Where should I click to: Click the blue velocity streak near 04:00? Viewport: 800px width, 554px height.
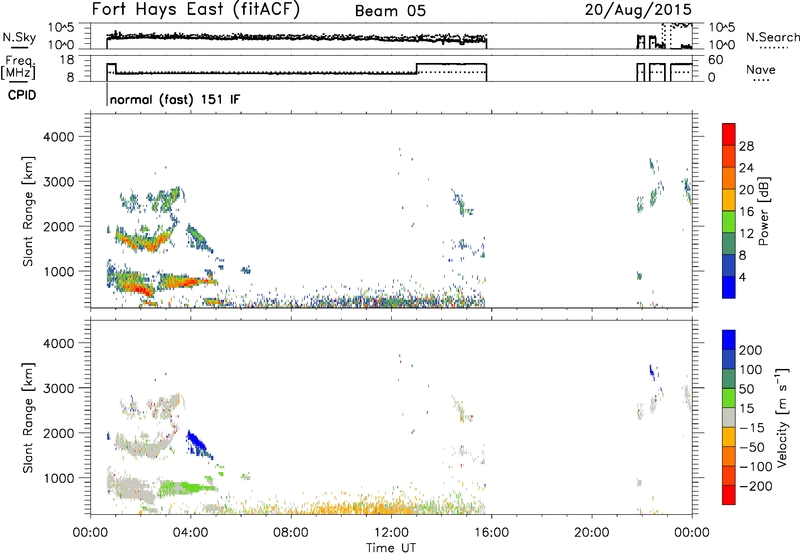click(198, 445)
